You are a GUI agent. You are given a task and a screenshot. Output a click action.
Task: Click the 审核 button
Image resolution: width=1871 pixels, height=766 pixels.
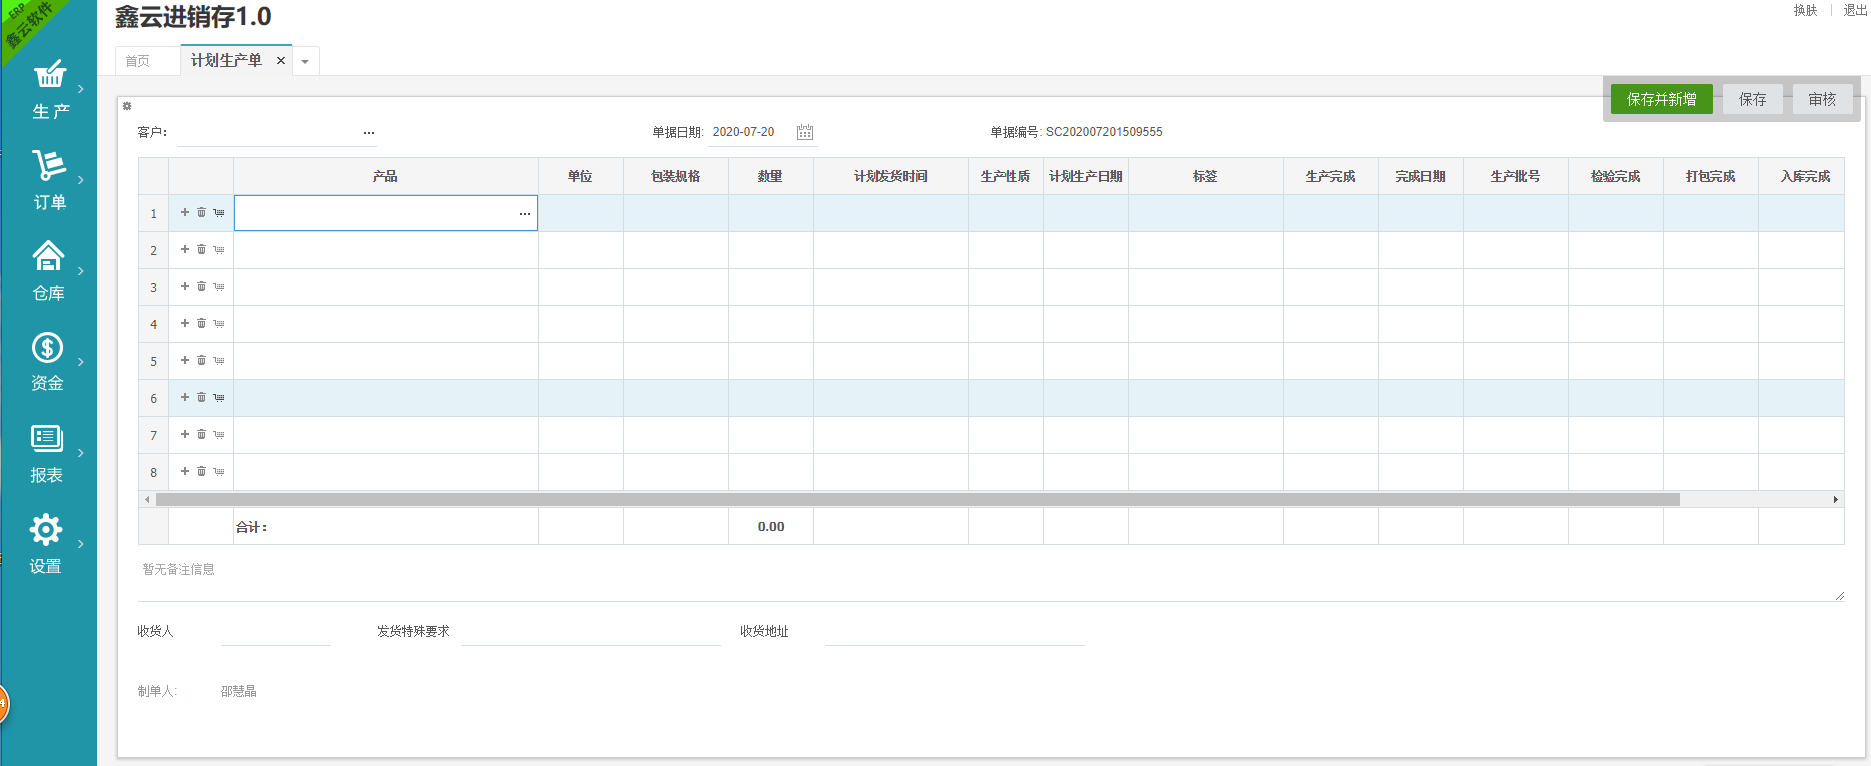pyautogui.click(x=1822, y=99)
